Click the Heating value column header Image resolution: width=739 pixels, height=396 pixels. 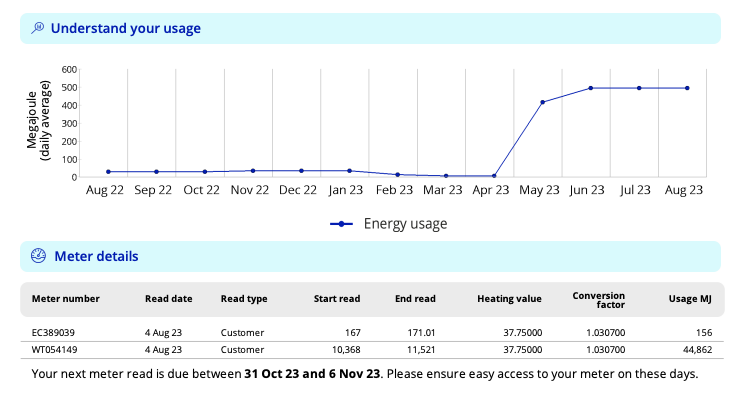(x=509, y=299)
